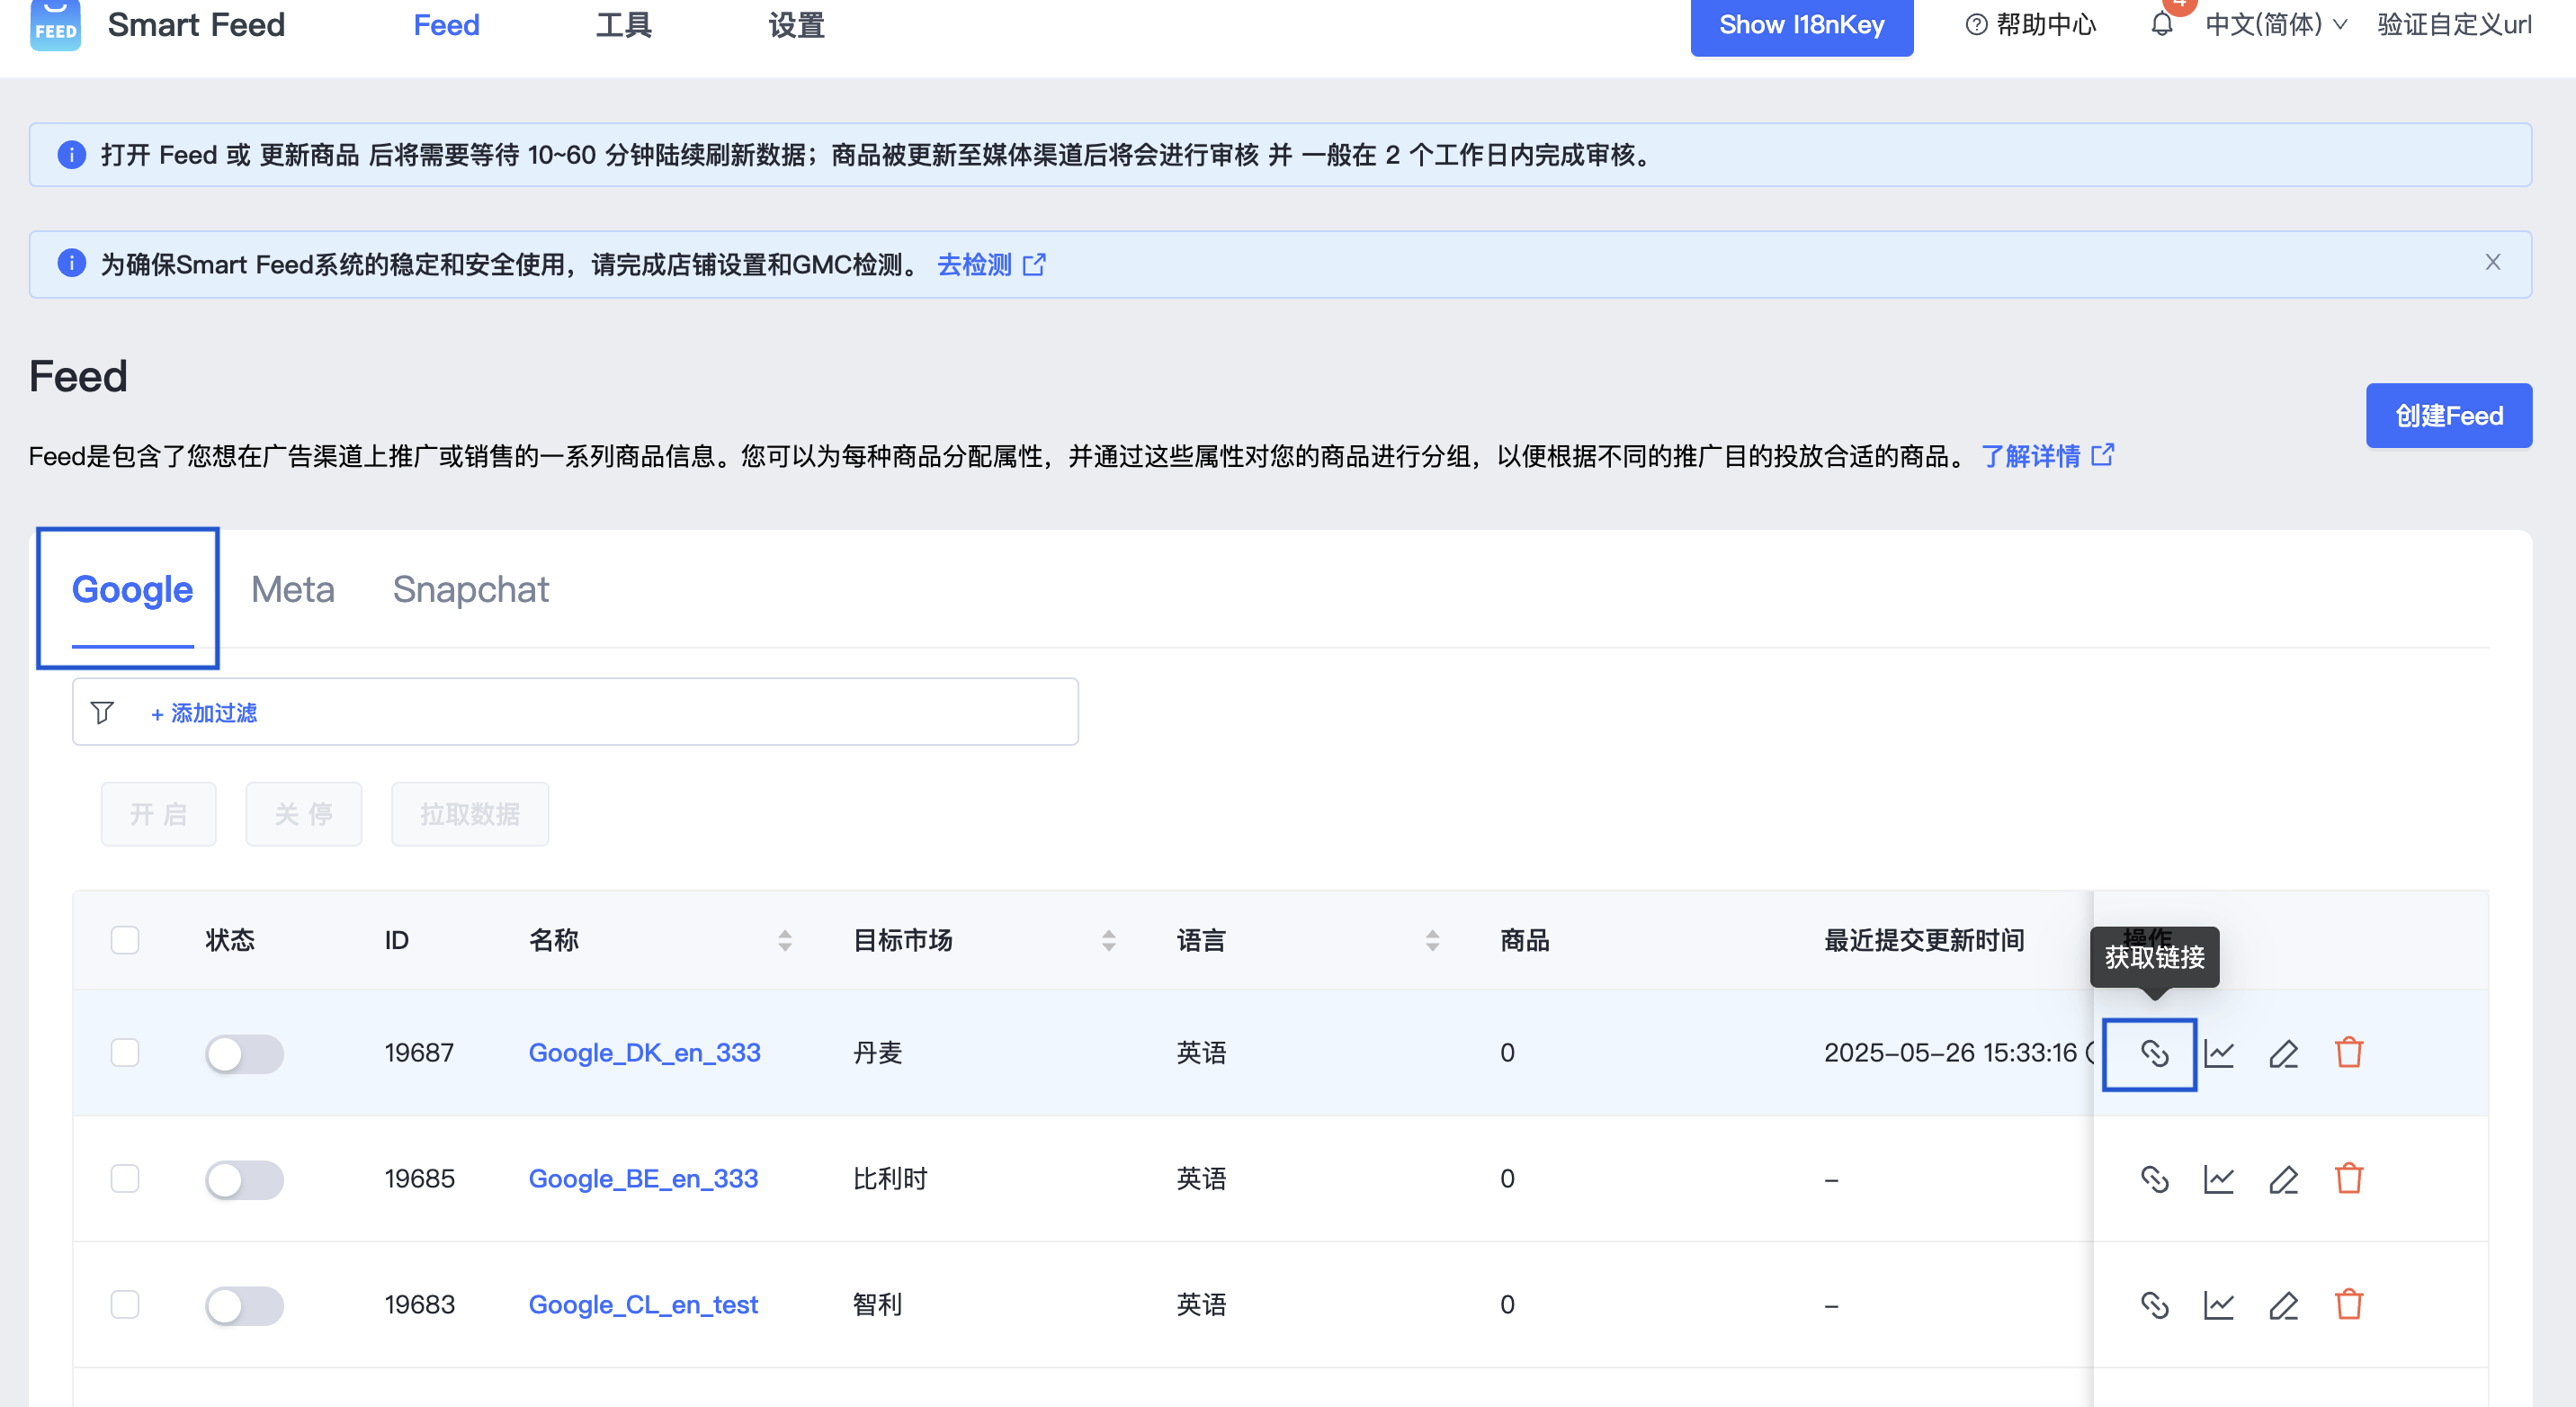The height and width of the screenshot is (1407, 2576).
Task: View statistics chart for Google_CL_en_test
Action: pos(2218,1305)
